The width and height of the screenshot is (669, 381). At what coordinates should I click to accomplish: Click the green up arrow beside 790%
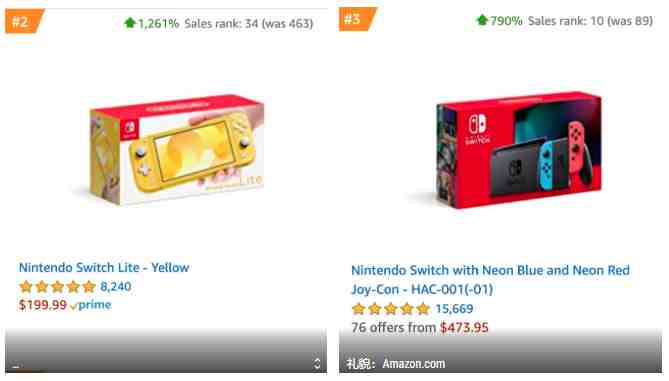coord(482,20)
